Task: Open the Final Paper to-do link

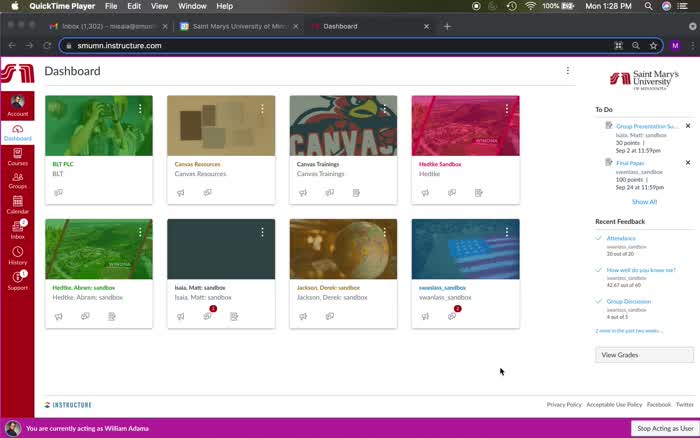Action: [630, 163]
